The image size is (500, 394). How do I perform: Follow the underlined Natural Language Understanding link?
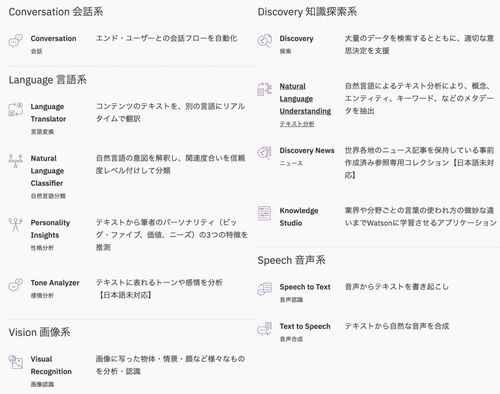point(305,99)
